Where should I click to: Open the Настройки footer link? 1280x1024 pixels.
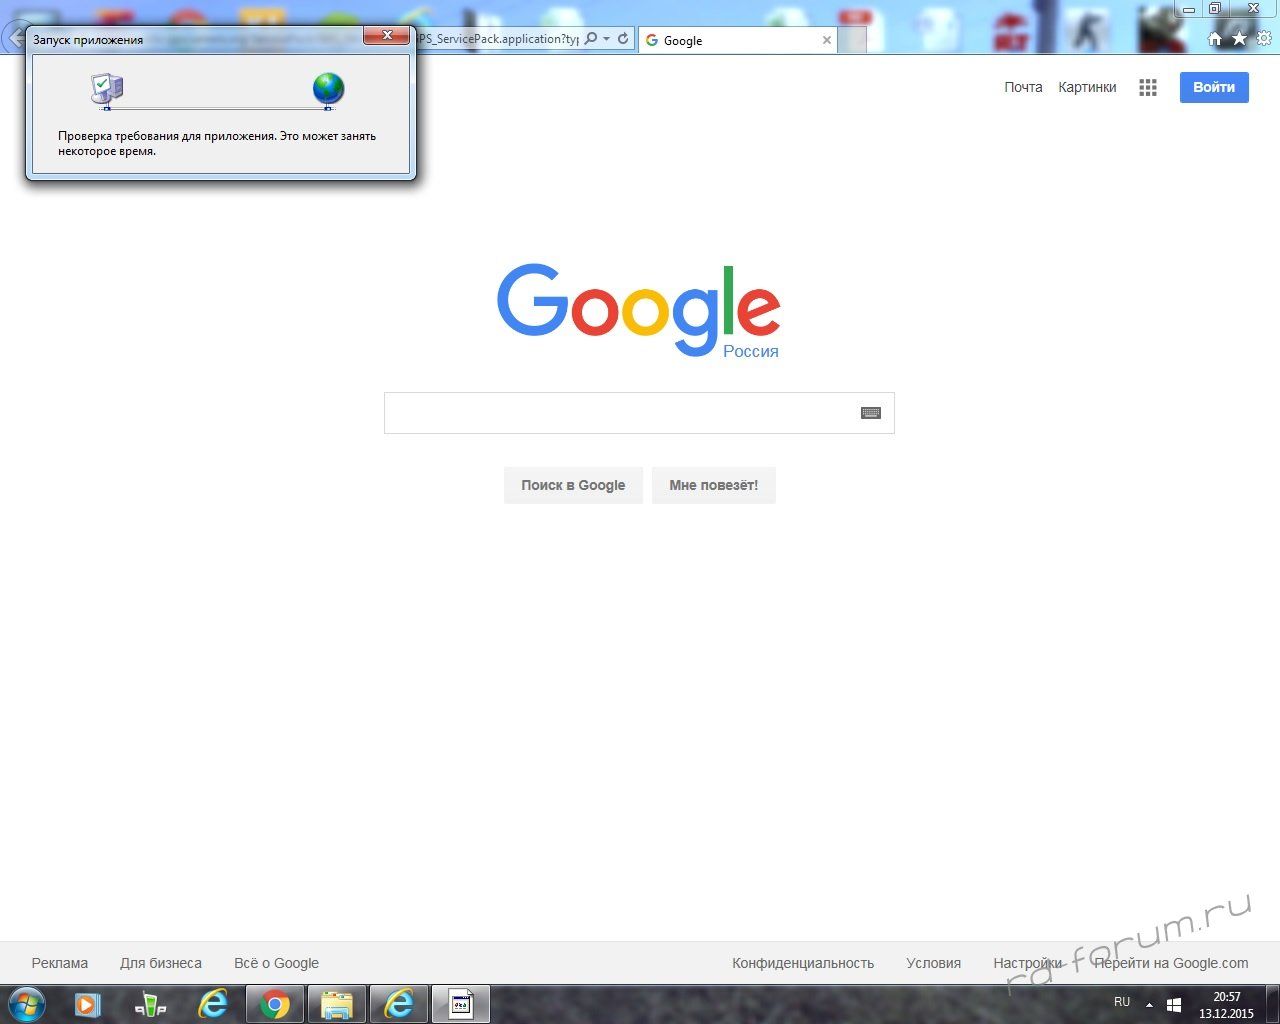coord(1028,963)
